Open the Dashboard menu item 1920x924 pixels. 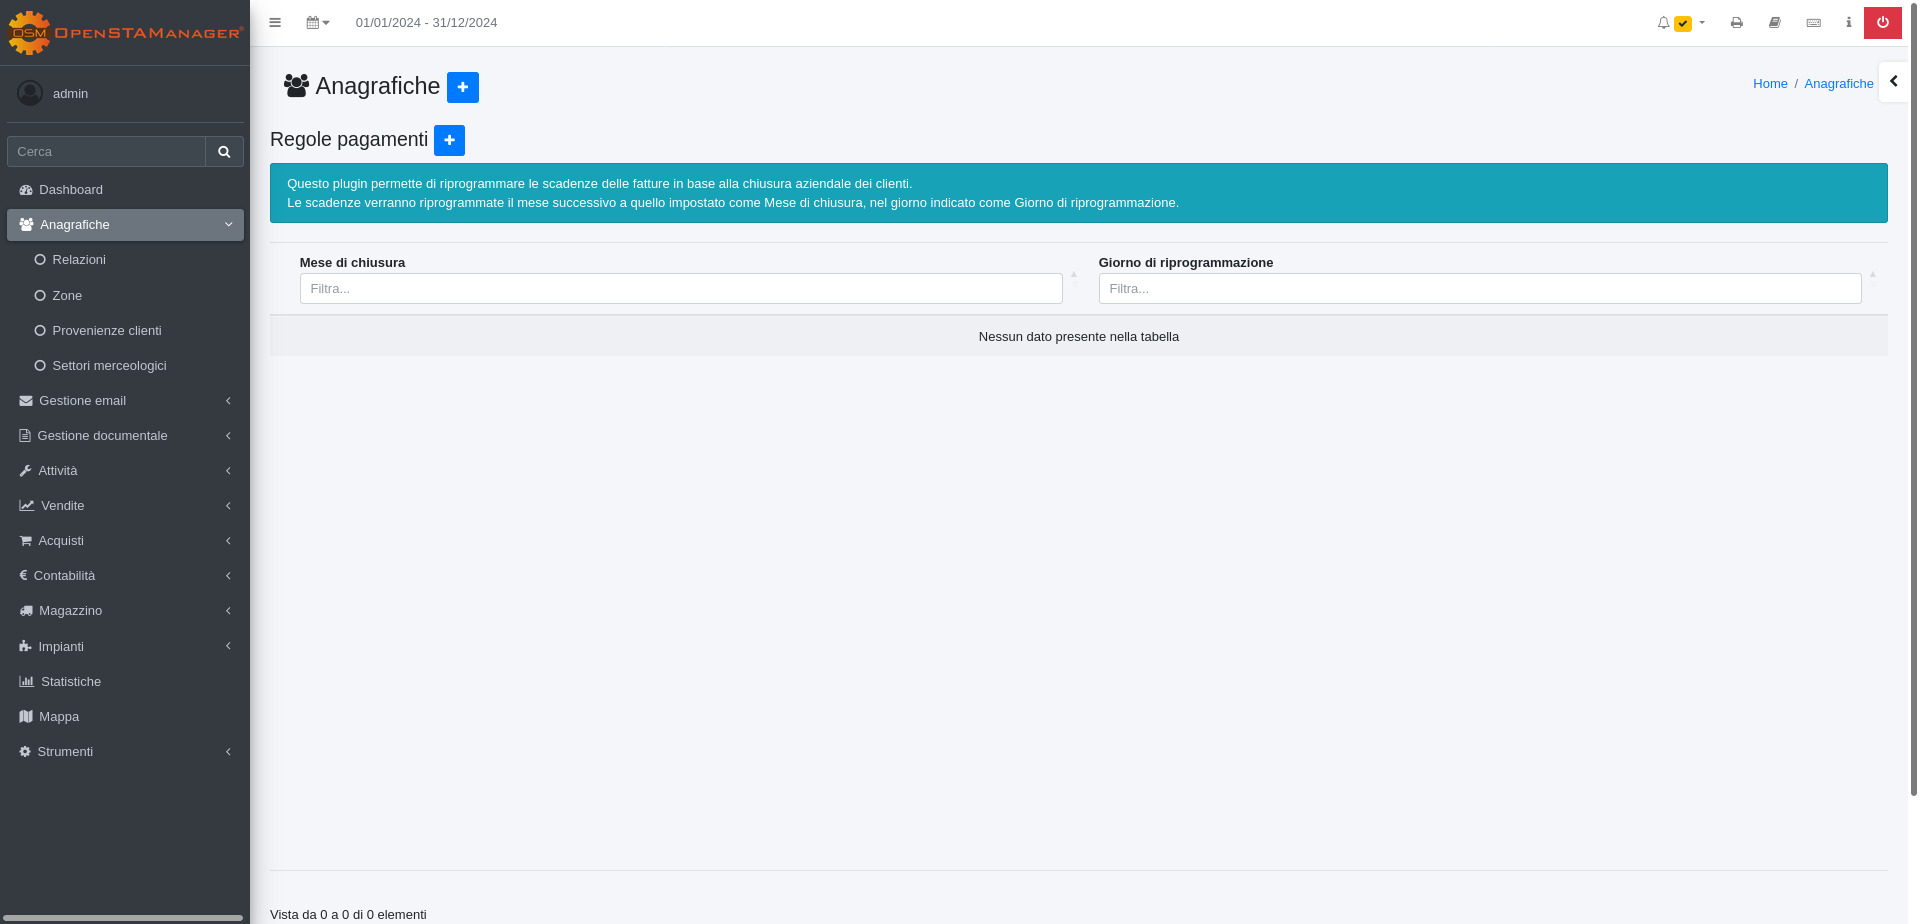tap(71, 190)
